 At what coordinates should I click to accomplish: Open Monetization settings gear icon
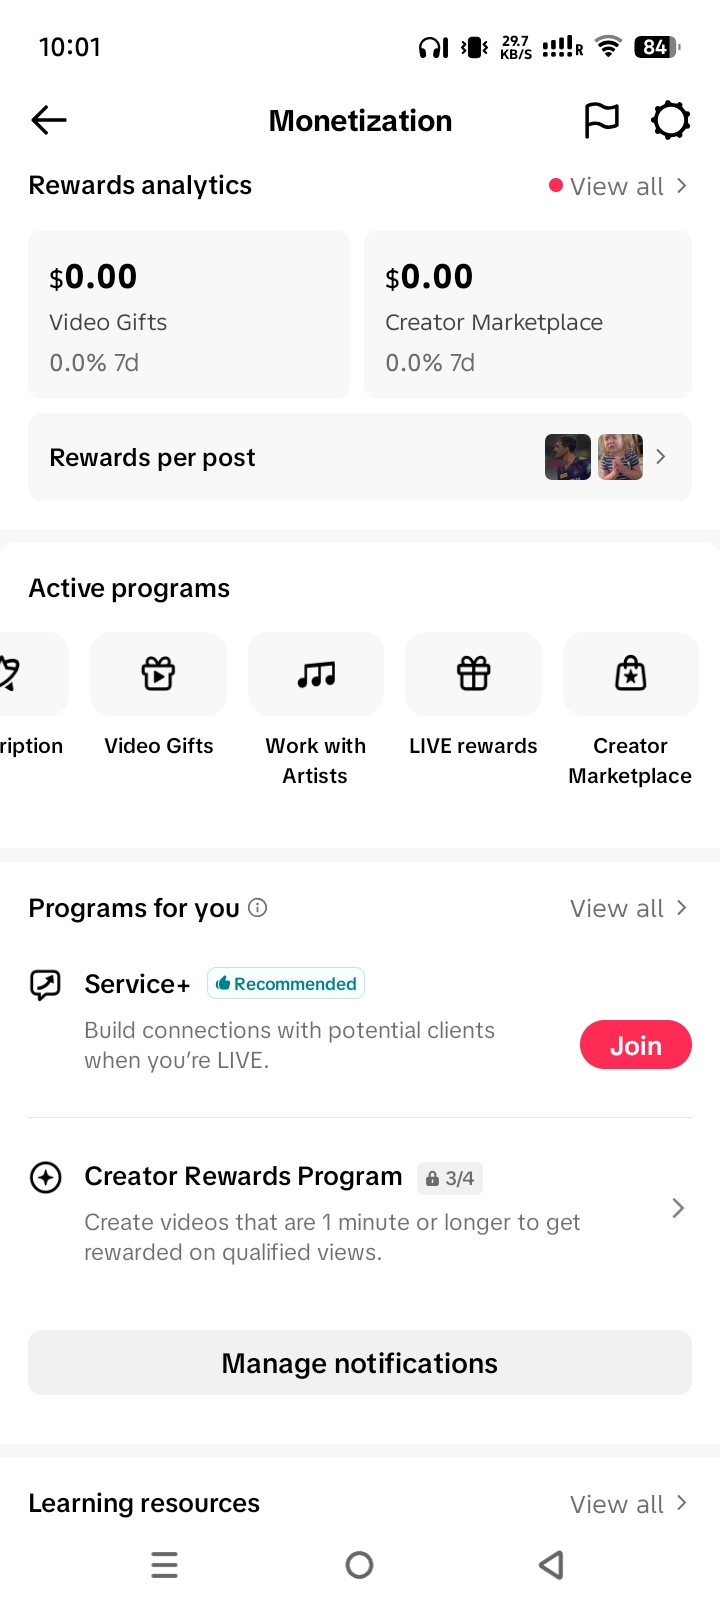point(671,121)
